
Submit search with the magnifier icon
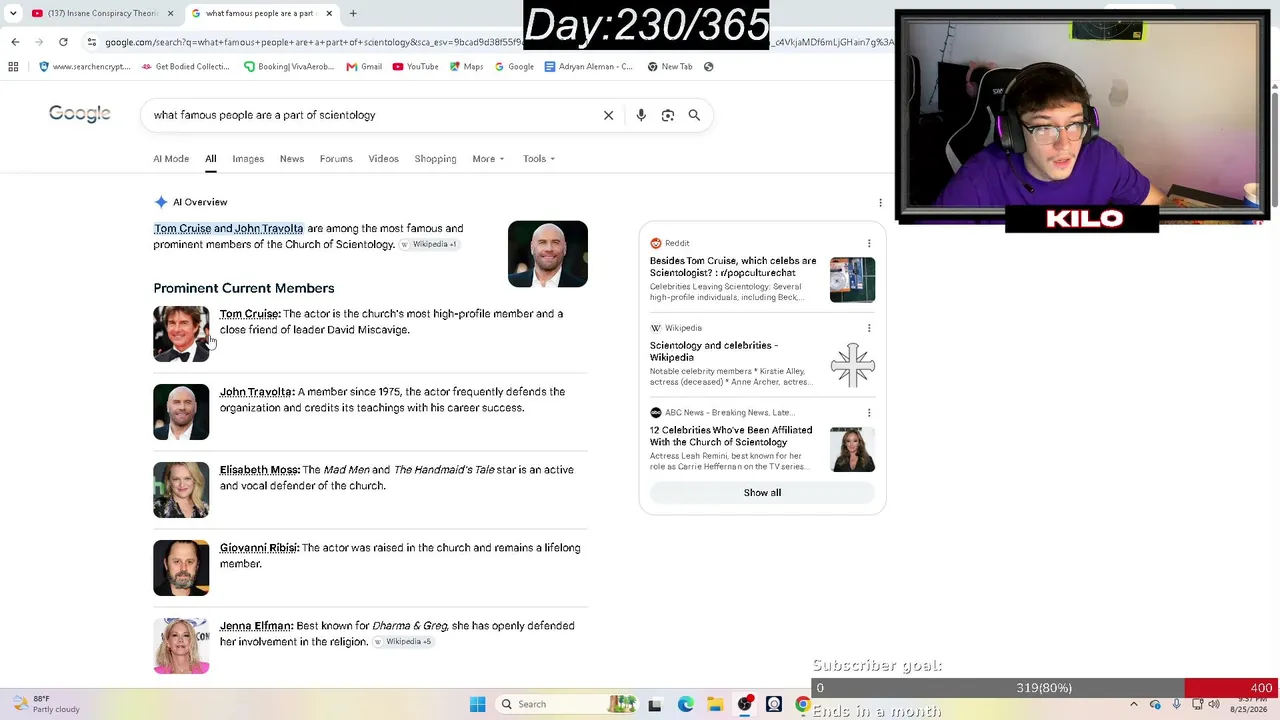tap(694, 115)
